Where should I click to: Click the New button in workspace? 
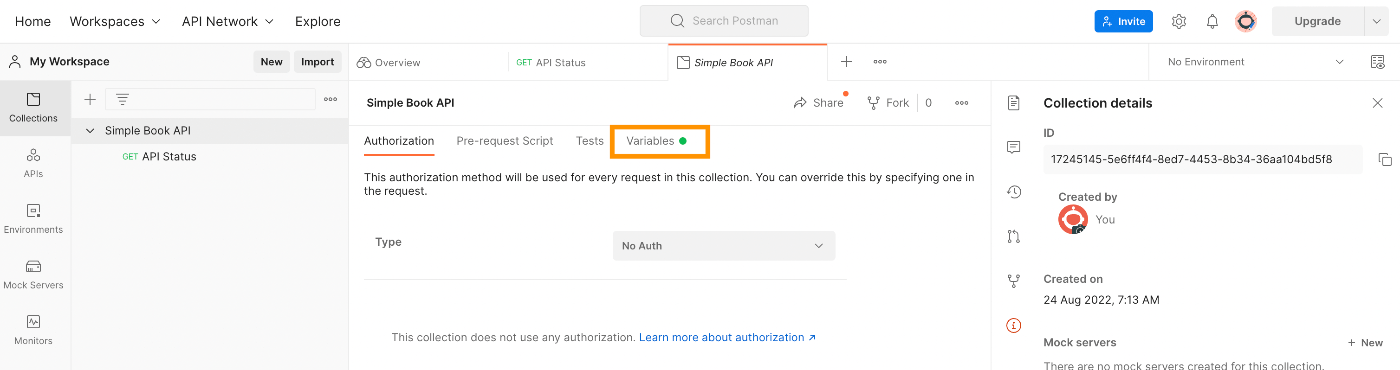[271, 62]
